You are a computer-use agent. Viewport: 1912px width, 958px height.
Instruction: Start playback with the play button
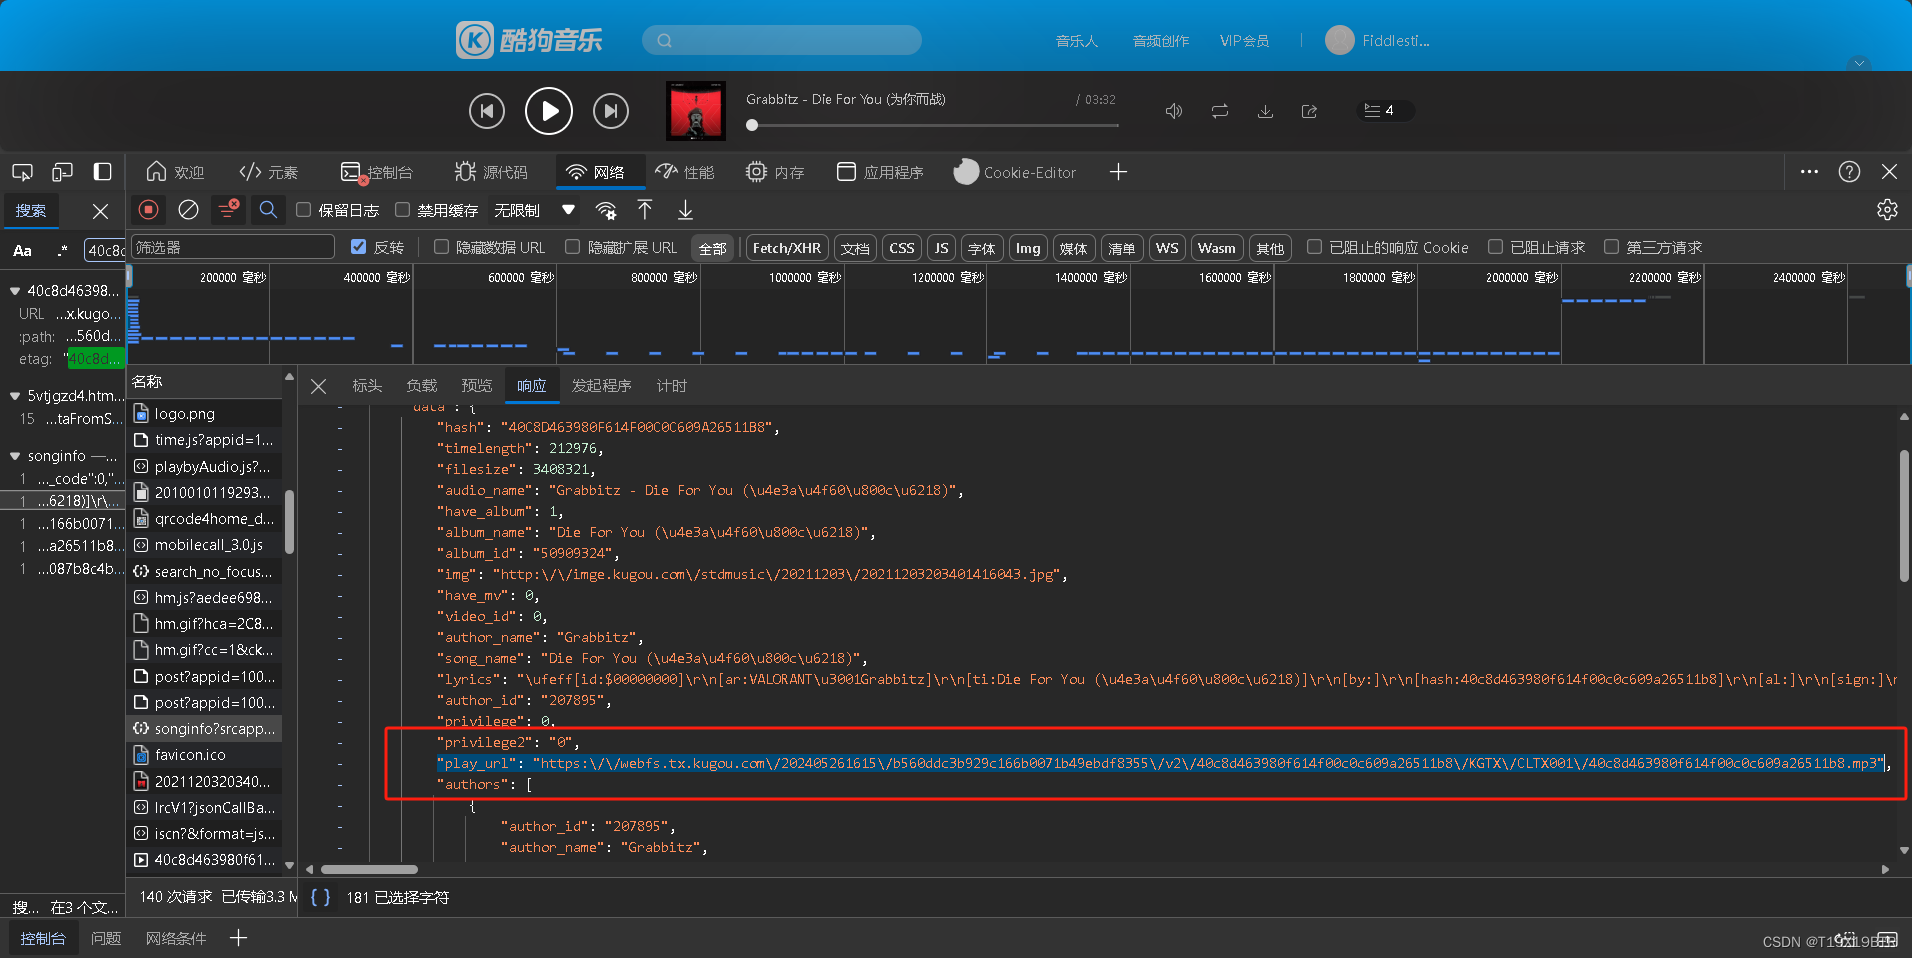(549, 111)
